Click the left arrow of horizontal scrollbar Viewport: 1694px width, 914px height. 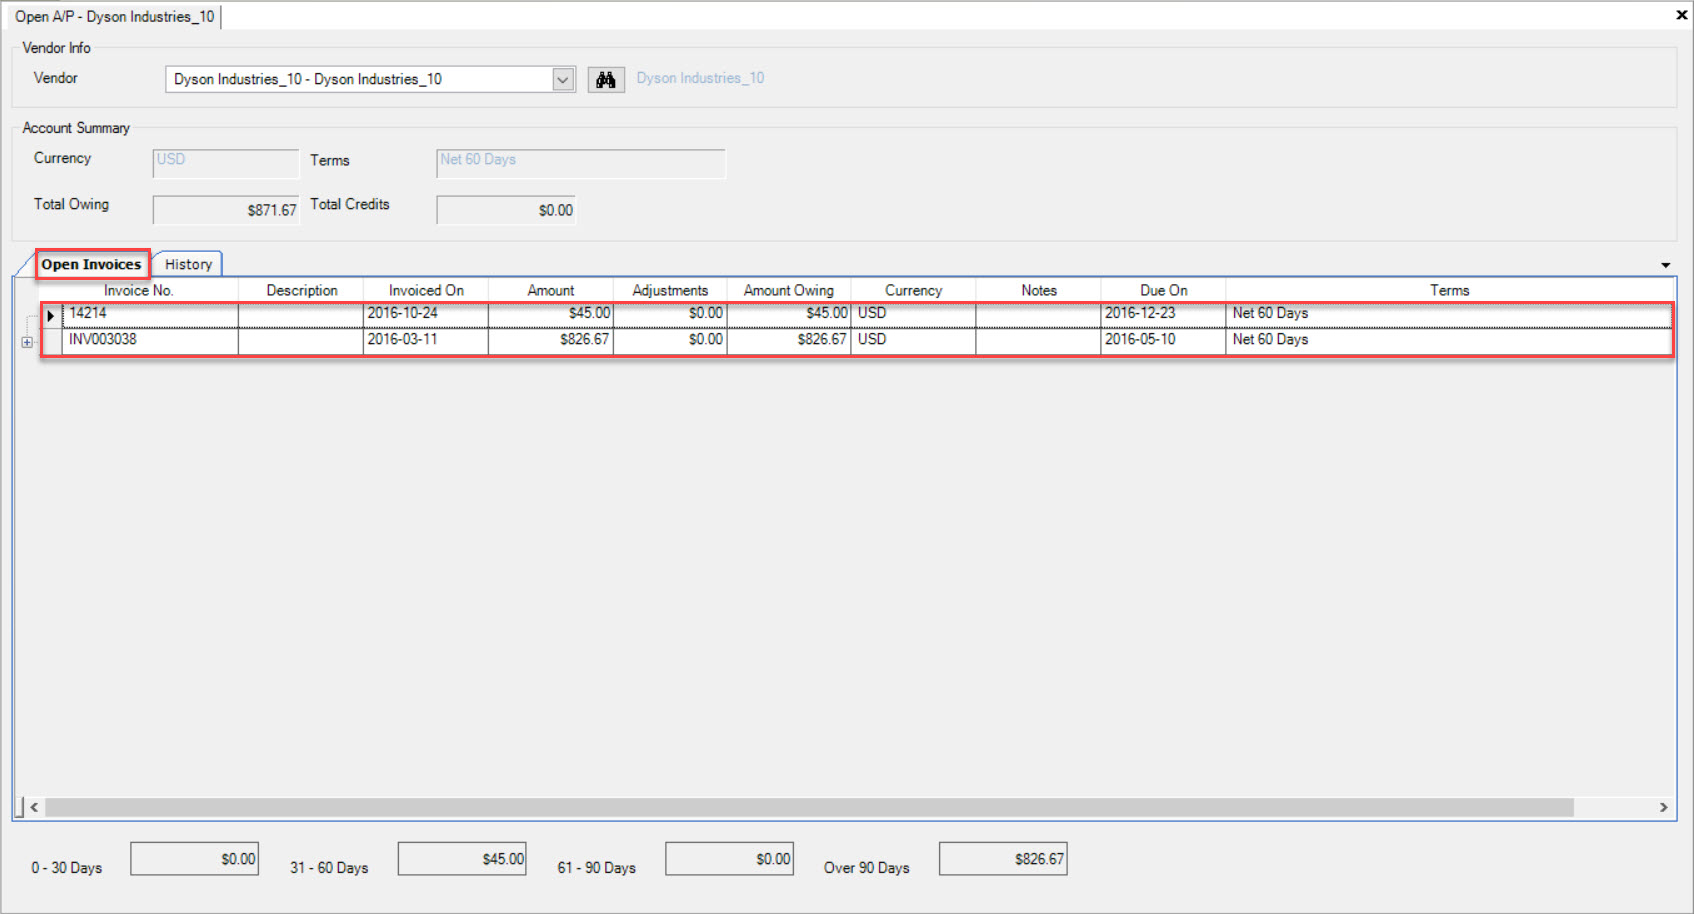point(35,807)
